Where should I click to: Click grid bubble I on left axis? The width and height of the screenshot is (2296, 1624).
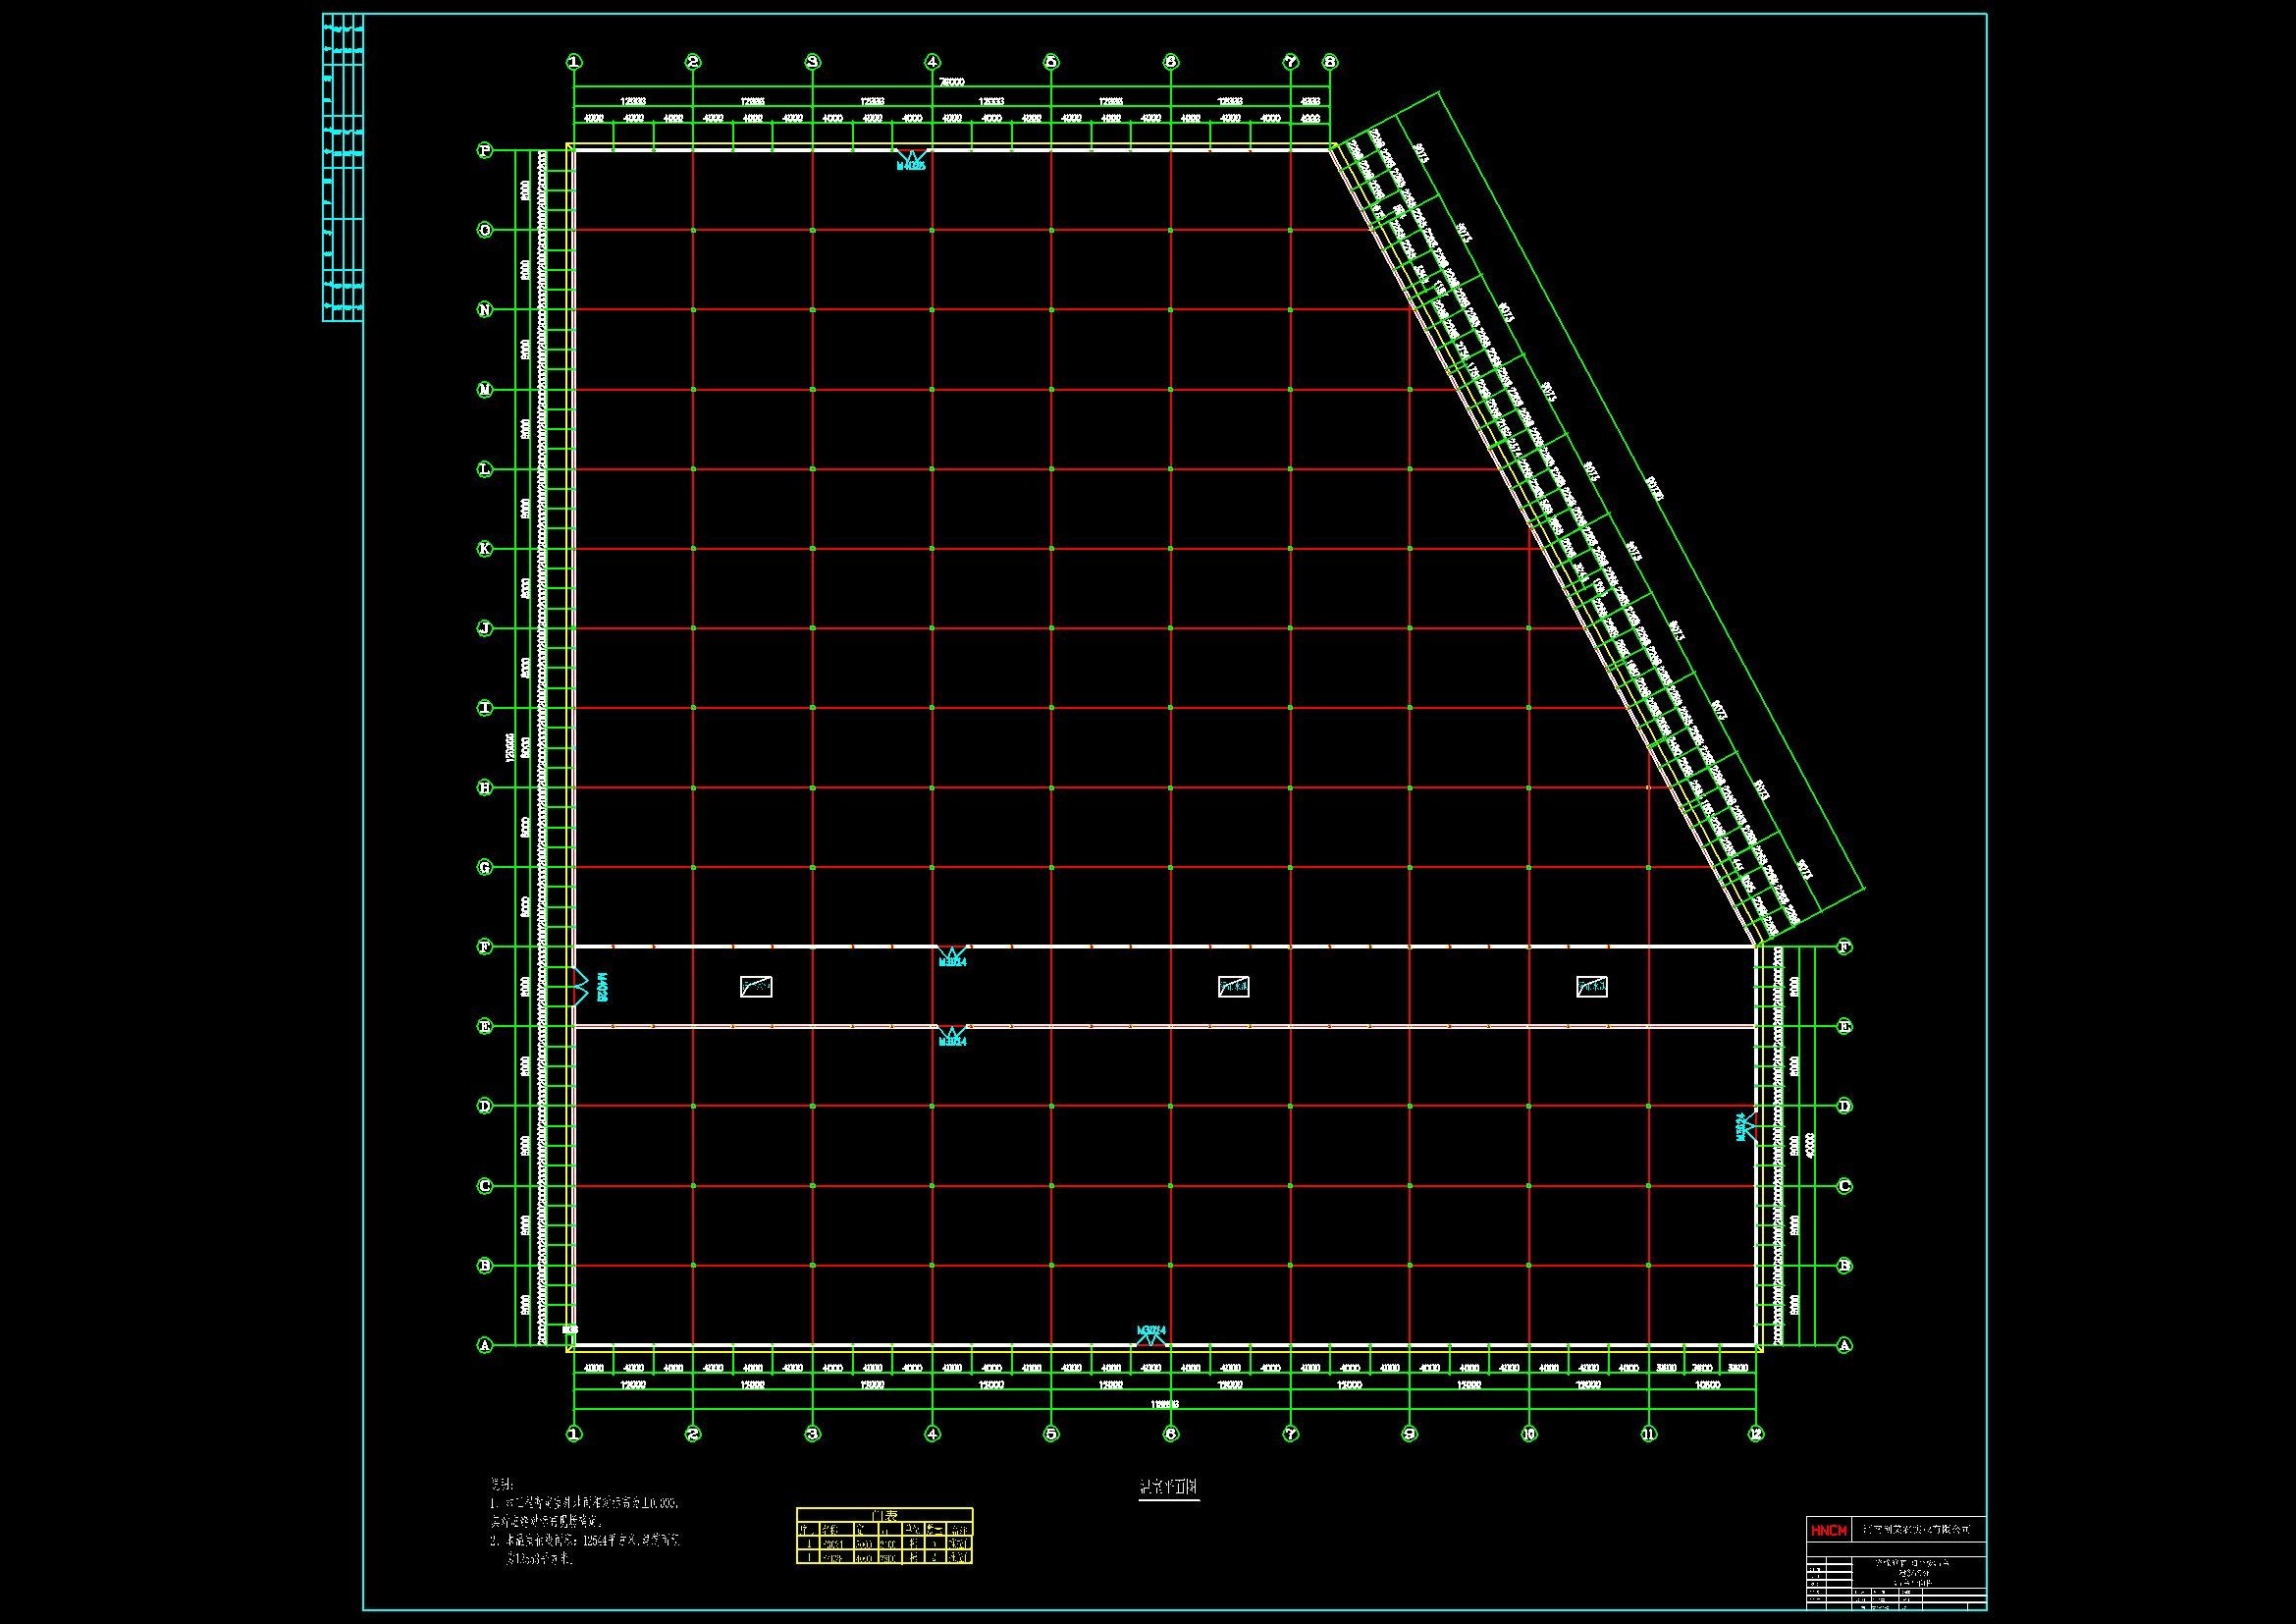tap(485, 708)
